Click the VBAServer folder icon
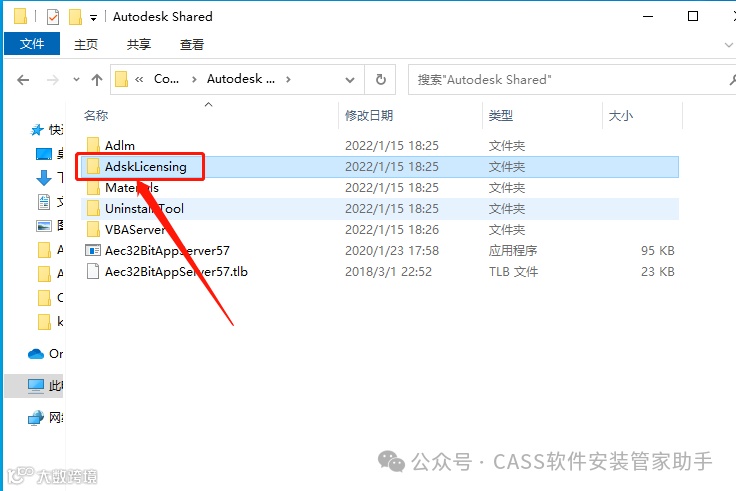Image resolution: width=736 pixels, height=491 pixels. click(x=93, y=230)
